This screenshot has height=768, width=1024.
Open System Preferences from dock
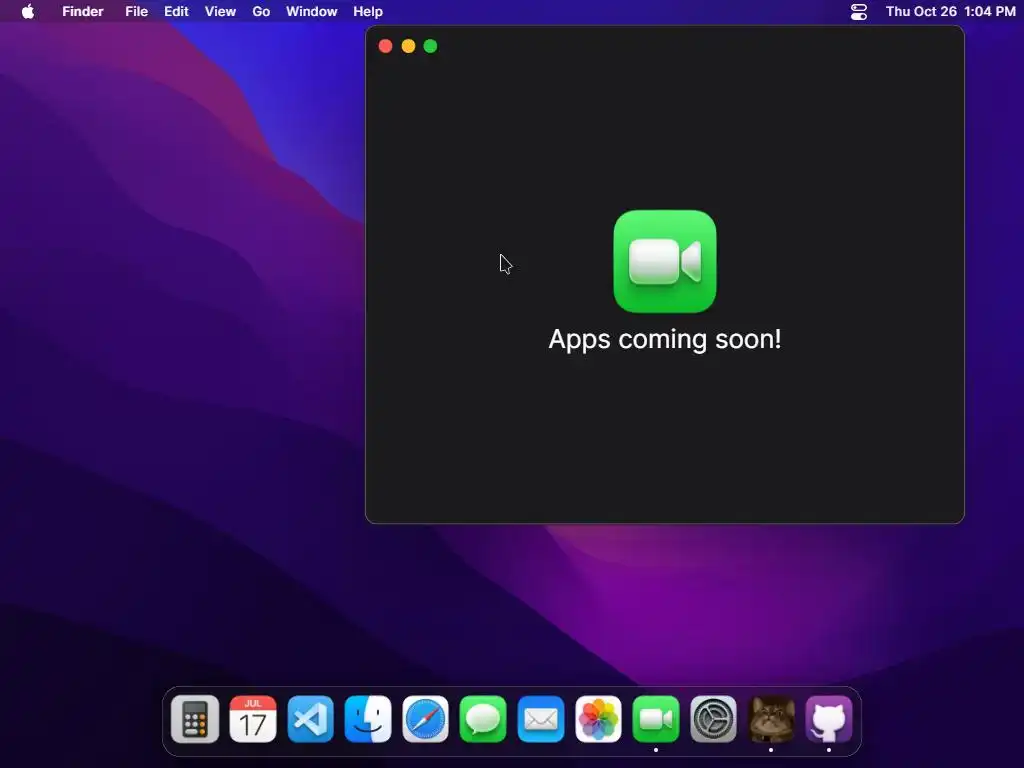[x=713, y=719]
